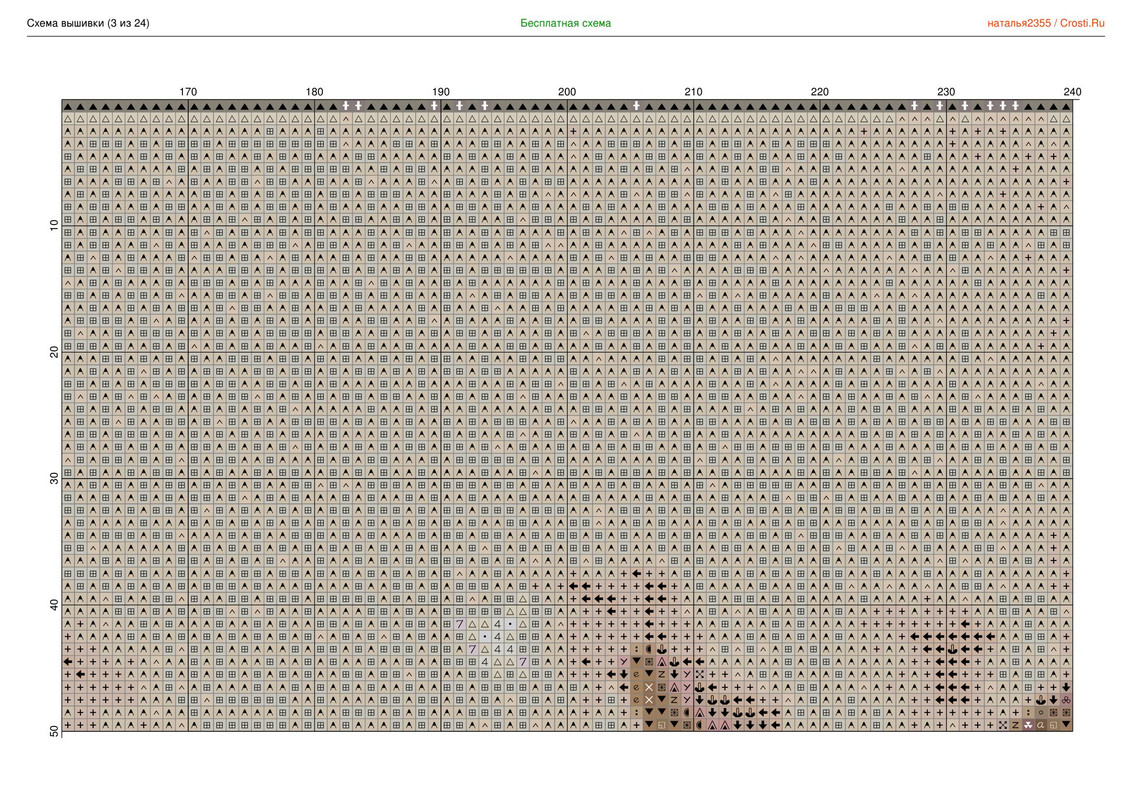Screen dimensions: 1132x800
Task: Click row label 10 on left ruler
Action: (x=54, y=225)
